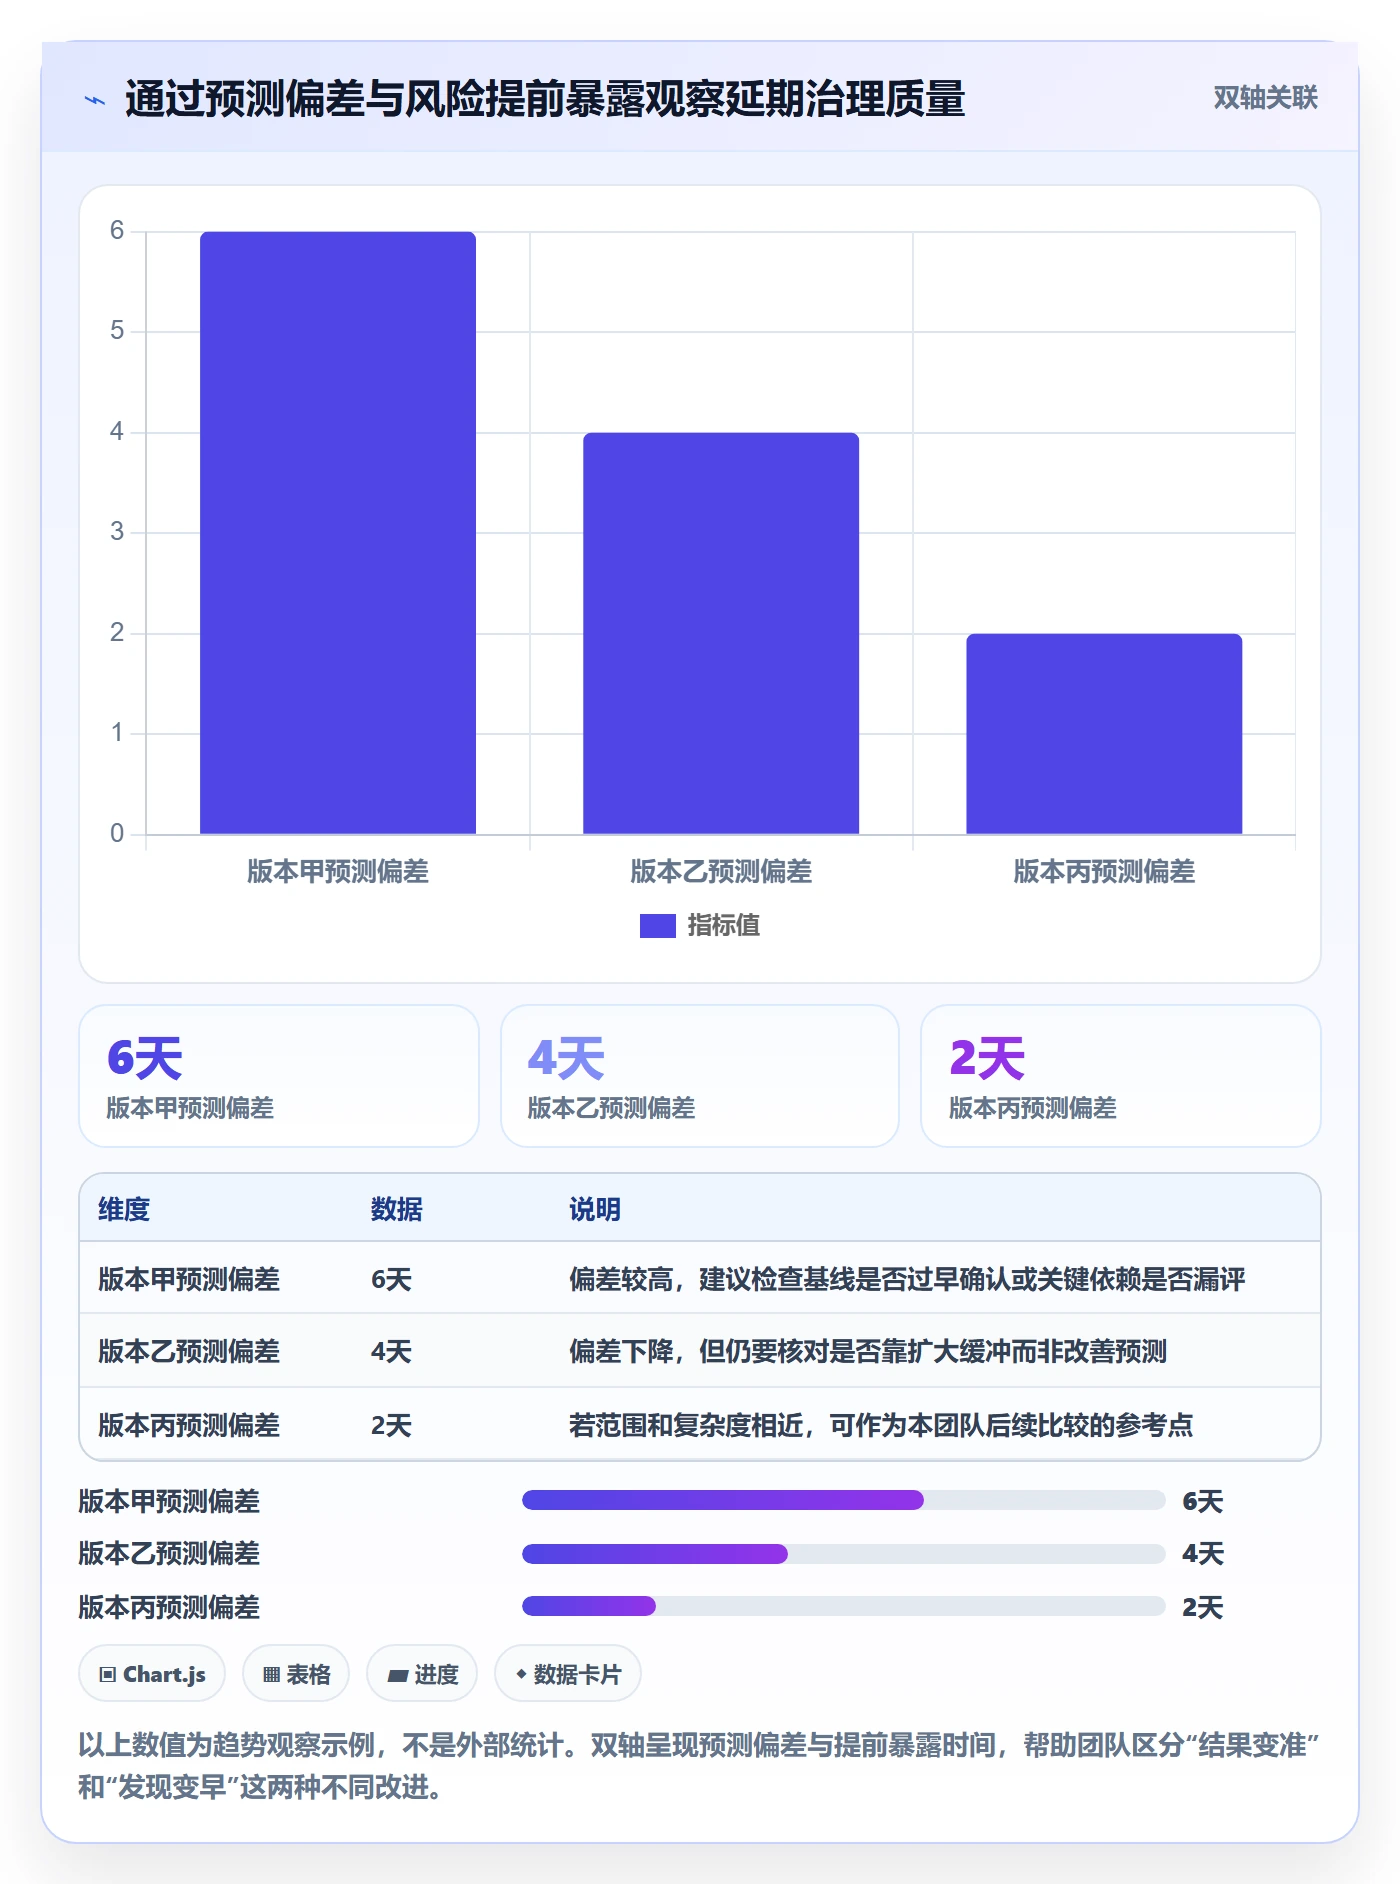Click the 6天 value beside the progress bar
Image resolution: width=1400 pixels, height=1884 pixels.
point(1203,1501)
